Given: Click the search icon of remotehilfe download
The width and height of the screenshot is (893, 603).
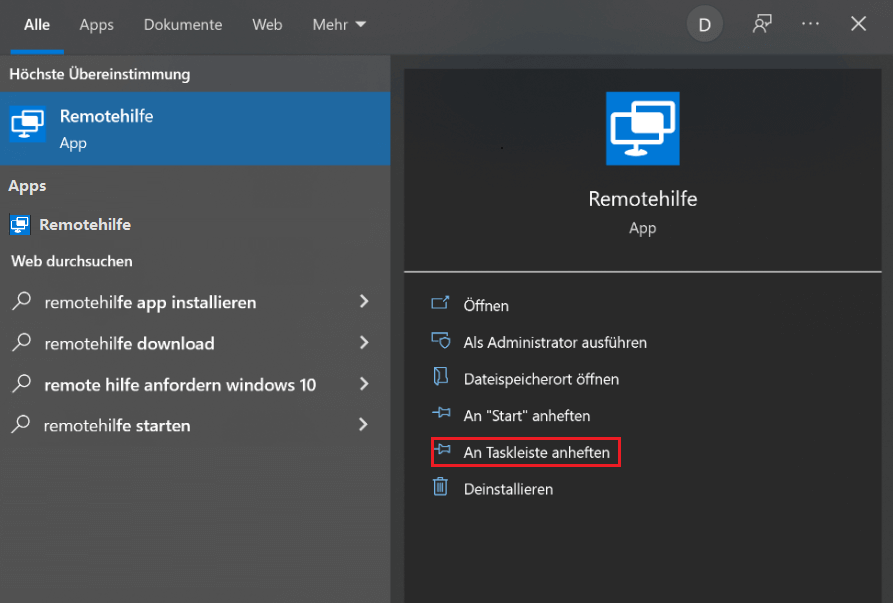Looking at the screenshot, I should pos(22,342).
